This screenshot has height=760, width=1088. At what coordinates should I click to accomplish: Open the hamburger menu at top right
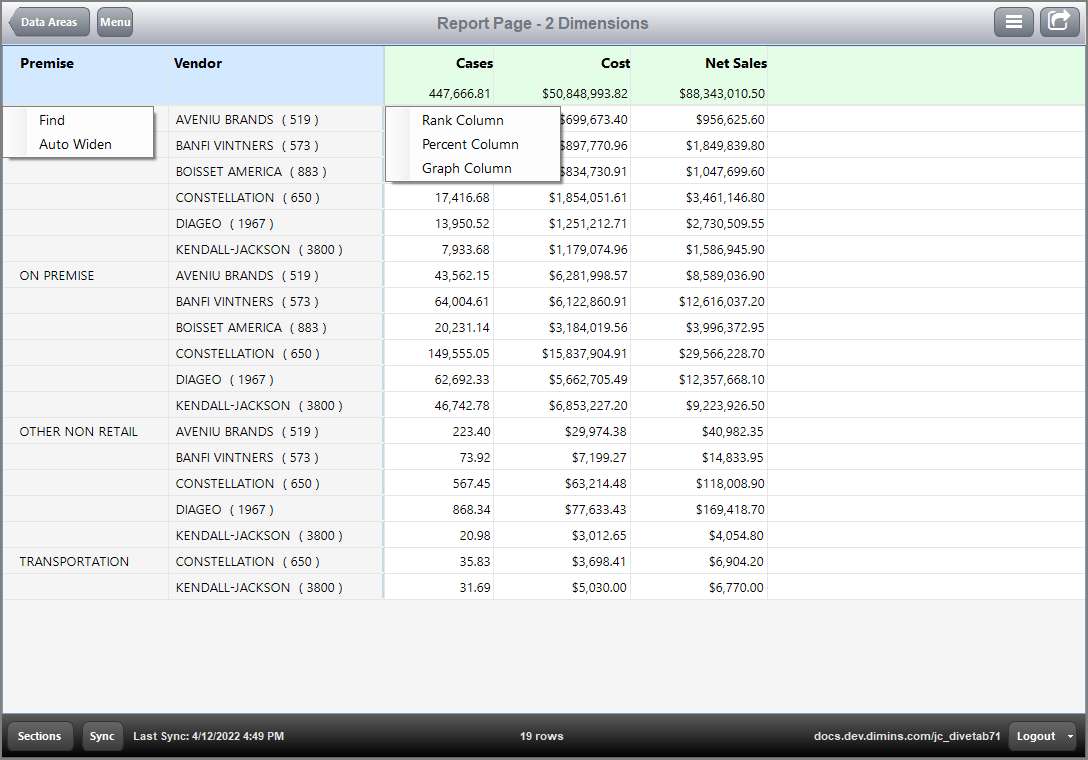point(1013,21)
